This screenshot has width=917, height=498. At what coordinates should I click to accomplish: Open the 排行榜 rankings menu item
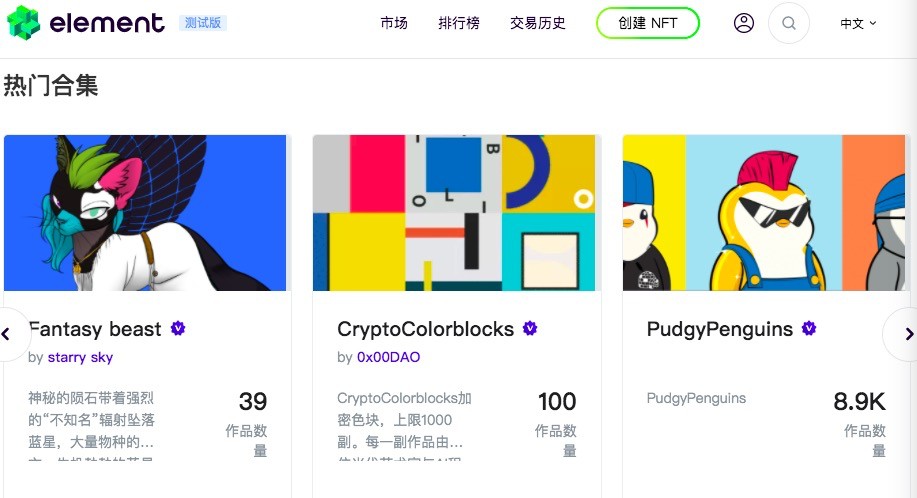458,23
